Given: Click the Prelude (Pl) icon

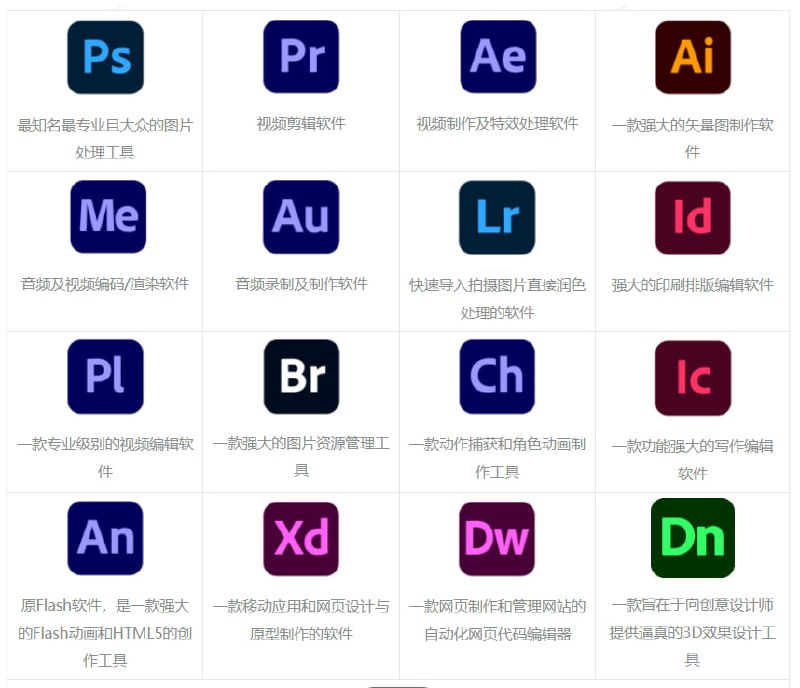Looking at the screenshot, I should [x=105, y=377].
